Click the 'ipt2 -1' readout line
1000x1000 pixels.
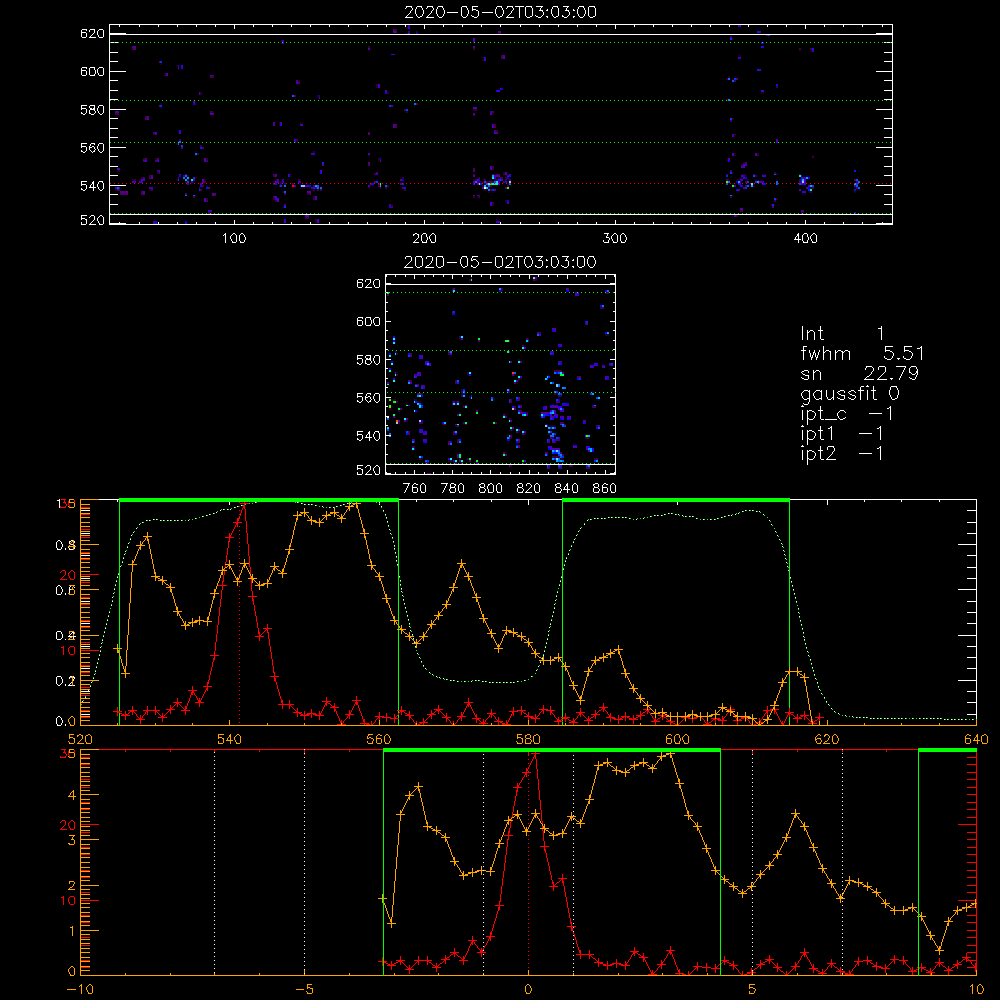click(842, 453)
